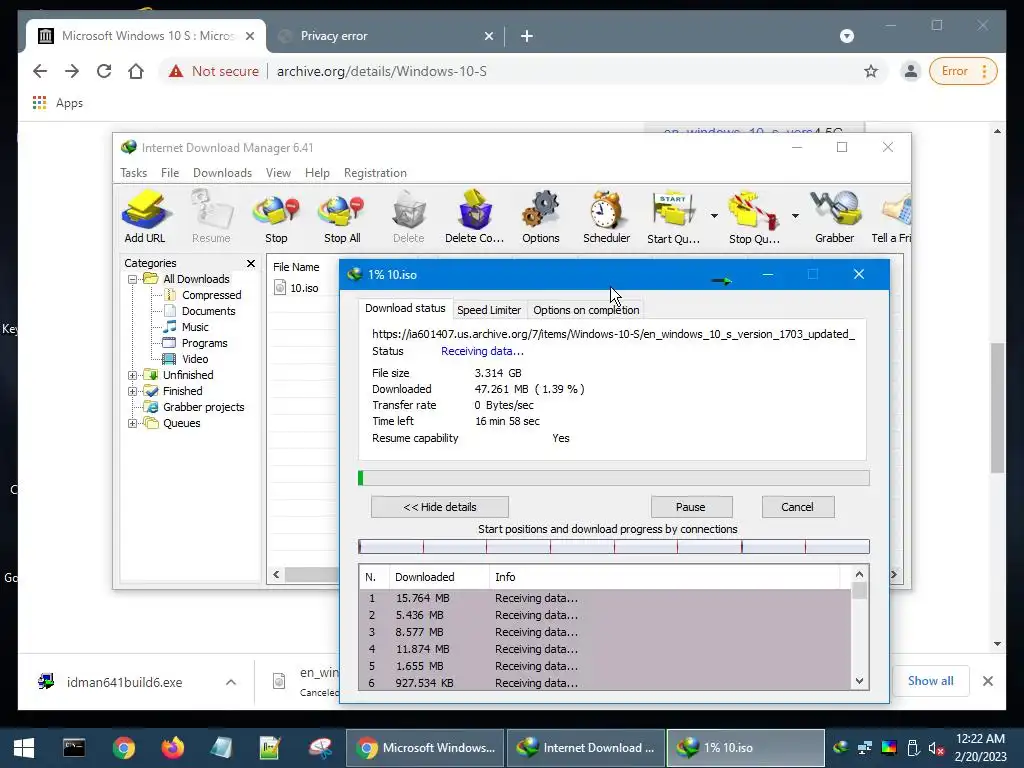1024x768 pixels.
Task: Click the connections progress segment bar
Action: pos(614,547)
